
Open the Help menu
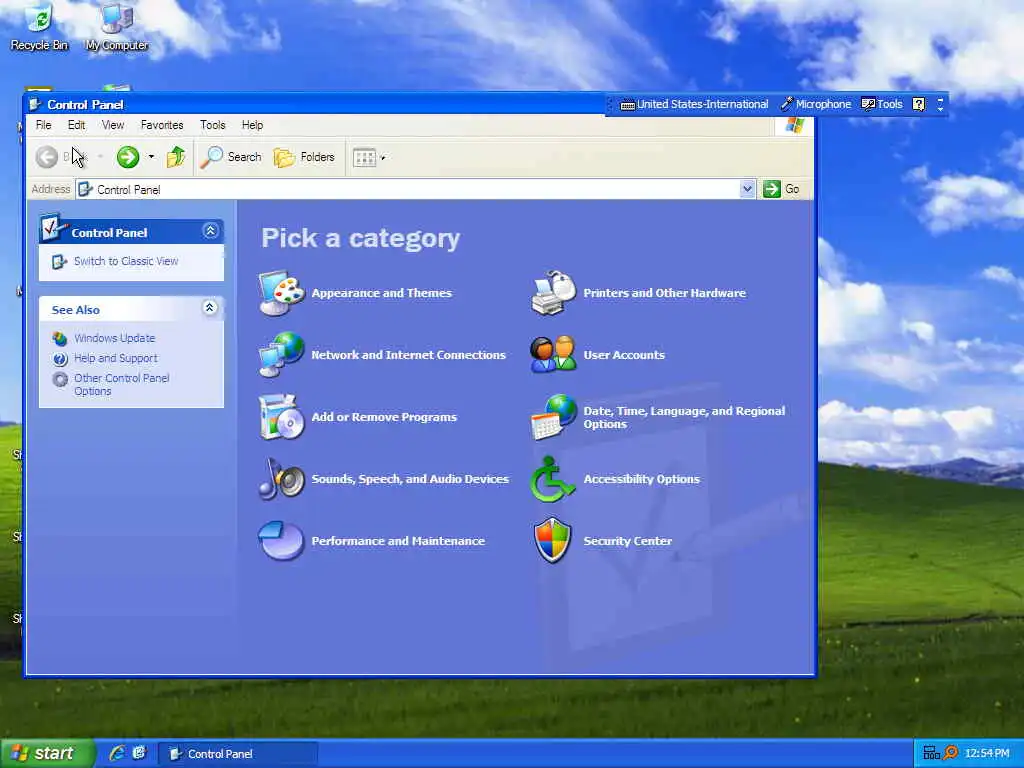pos(252,125)
